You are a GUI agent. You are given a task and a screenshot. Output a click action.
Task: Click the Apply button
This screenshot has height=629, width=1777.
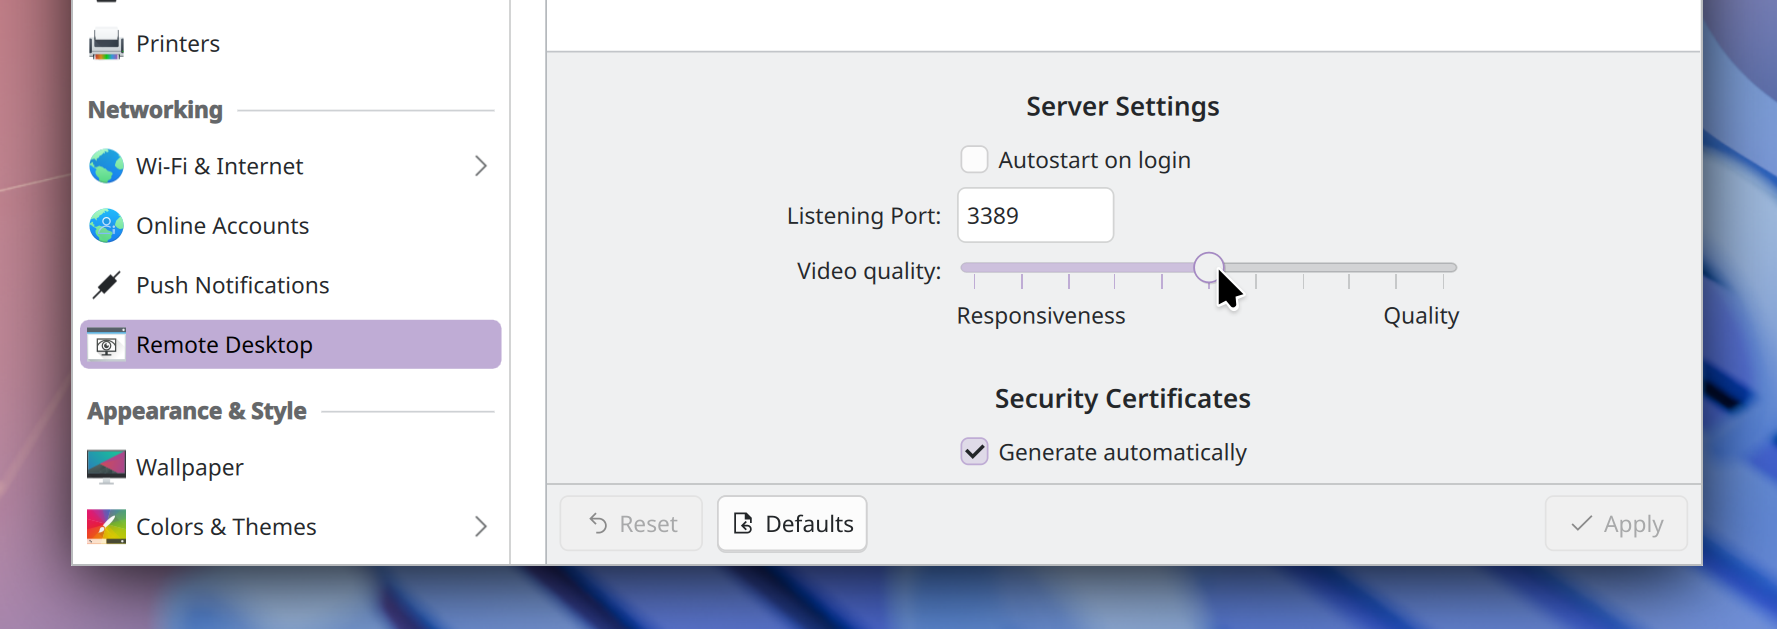pyautogui.click(x=1616, y=524)
